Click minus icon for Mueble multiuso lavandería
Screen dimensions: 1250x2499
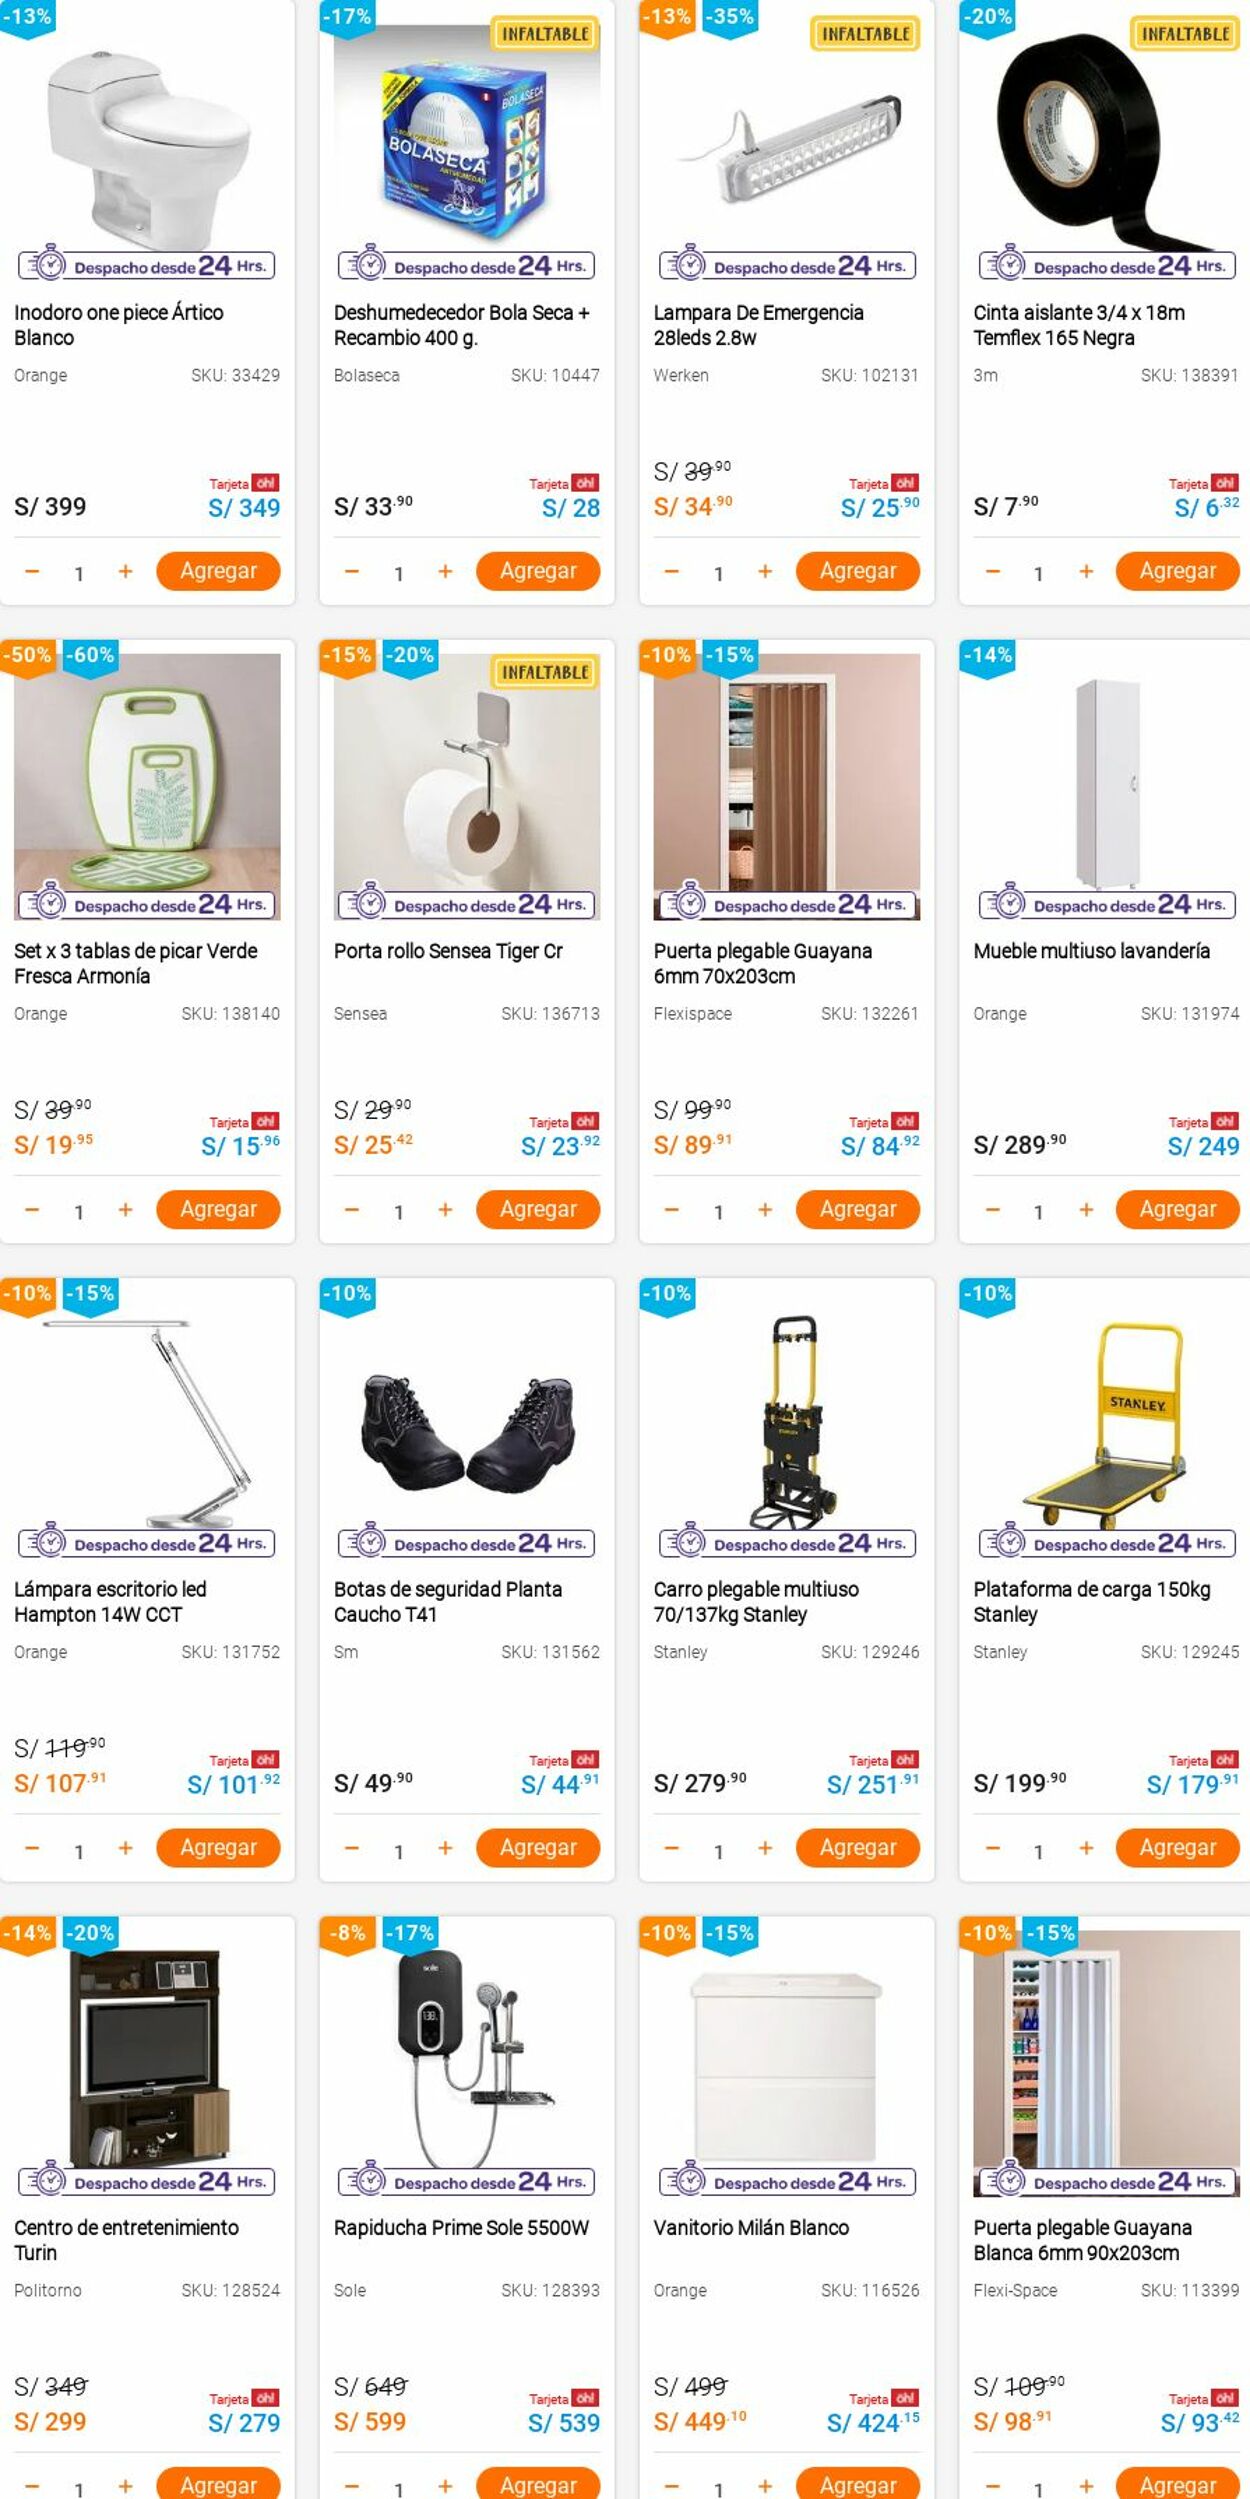click(x=992, y=1210)
